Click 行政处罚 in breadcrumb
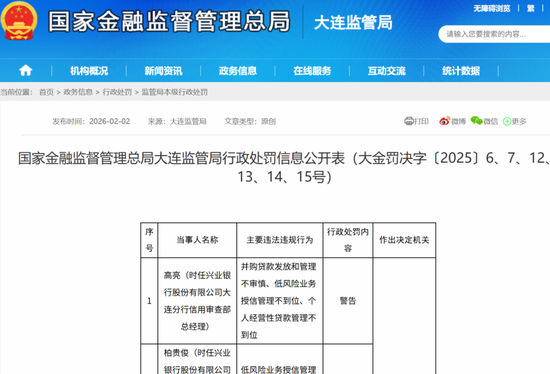550x374 pixels. point(117,92)
